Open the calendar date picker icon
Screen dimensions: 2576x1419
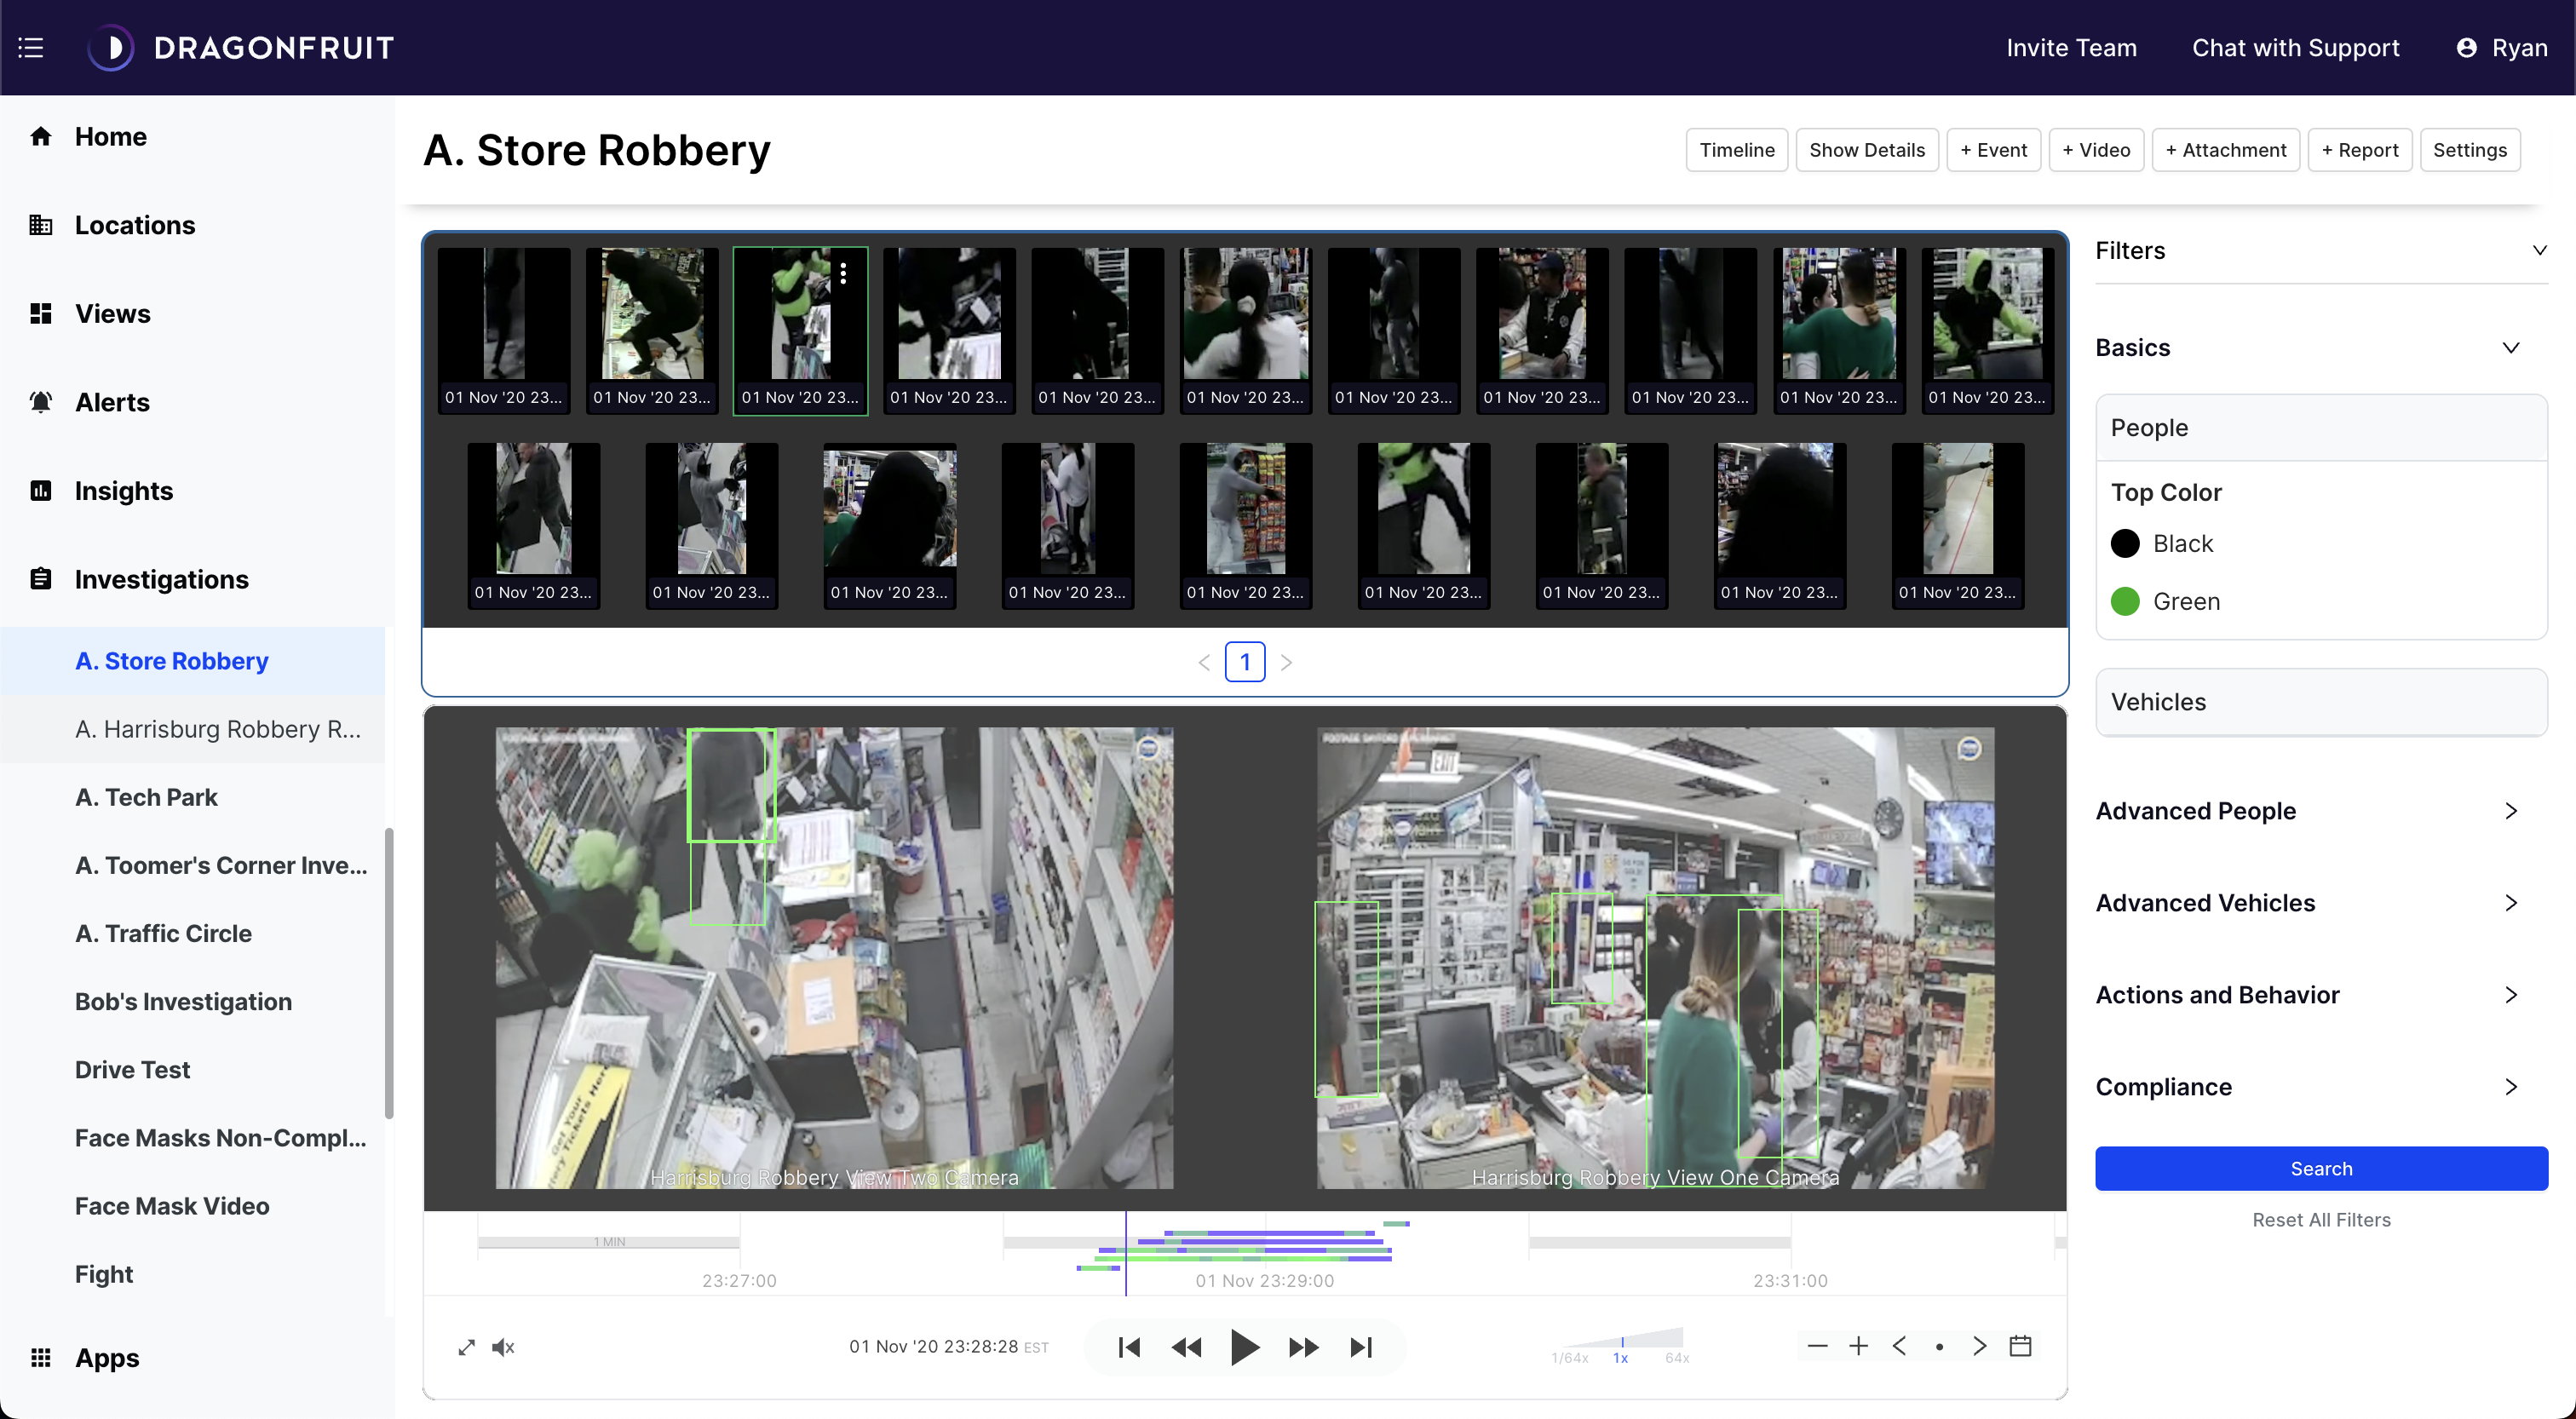tap(2020, 1346)
